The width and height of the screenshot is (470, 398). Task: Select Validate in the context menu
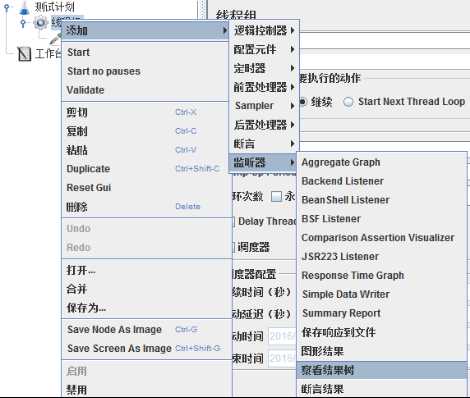pyautogui.click(x=145, y=90)
